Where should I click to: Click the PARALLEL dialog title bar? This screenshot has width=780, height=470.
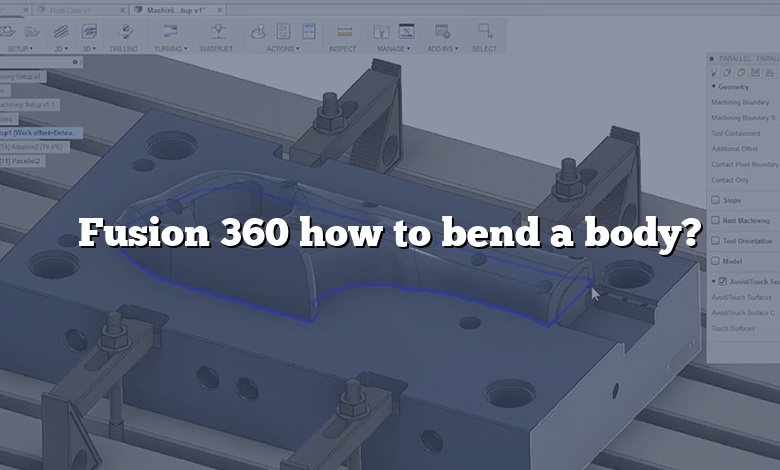(x=743, y=59)
